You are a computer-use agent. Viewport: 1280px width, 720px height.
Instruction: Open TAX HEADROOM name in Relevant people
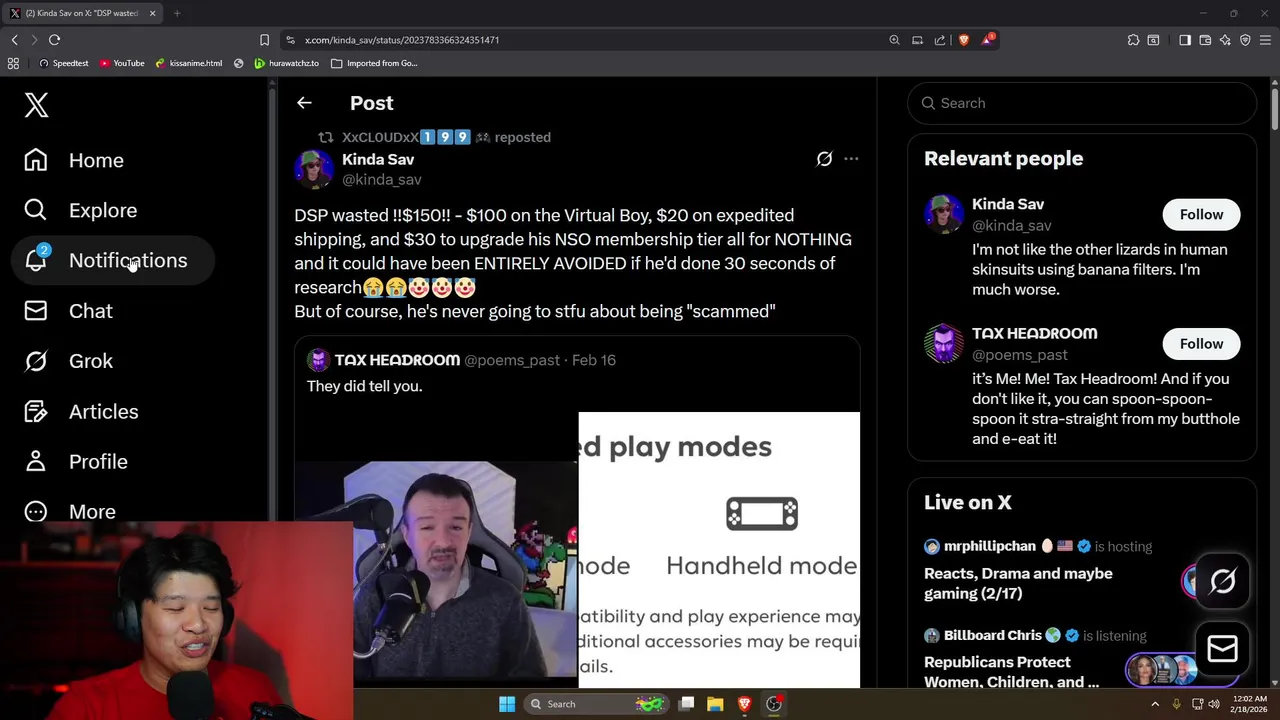(x=1034, y=333)
